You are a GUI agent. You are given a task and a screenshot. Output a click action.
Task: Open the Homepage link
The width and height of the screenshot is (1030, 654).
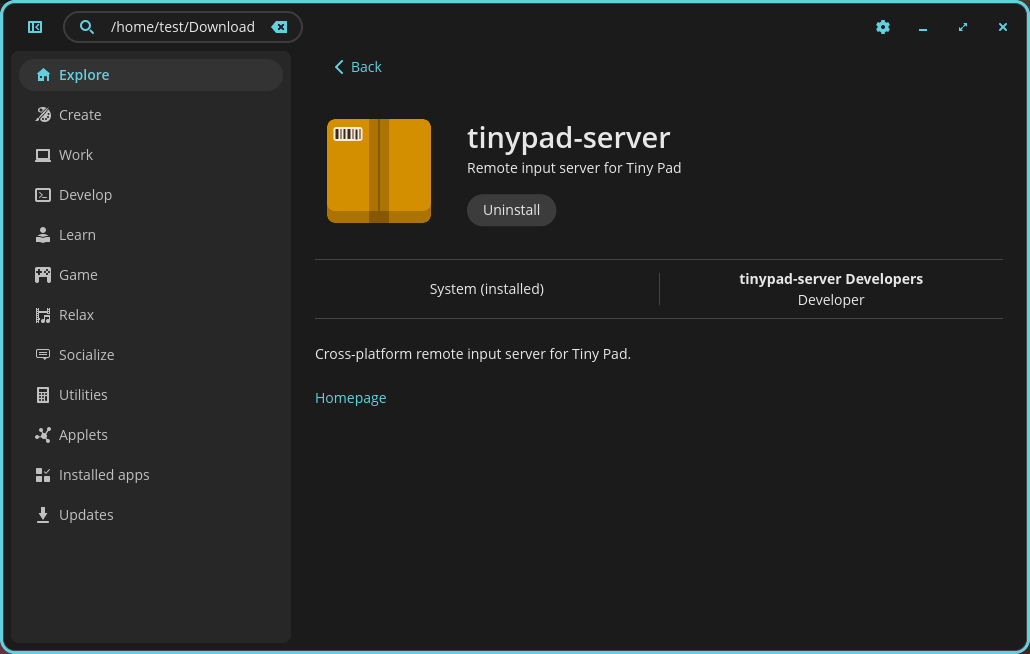tap(351, 398)
